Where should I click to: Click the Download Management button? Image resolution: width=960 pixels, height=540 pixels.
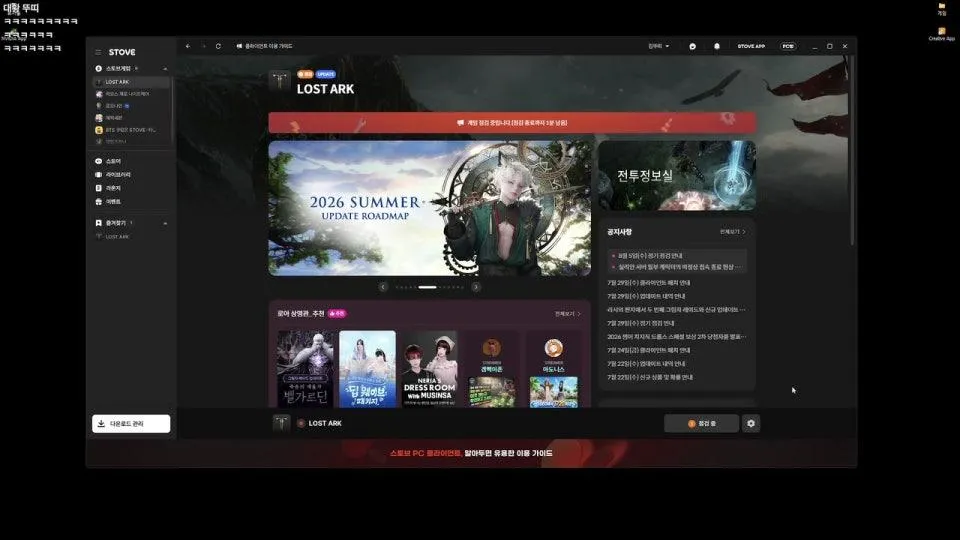[x=131, y=424]
